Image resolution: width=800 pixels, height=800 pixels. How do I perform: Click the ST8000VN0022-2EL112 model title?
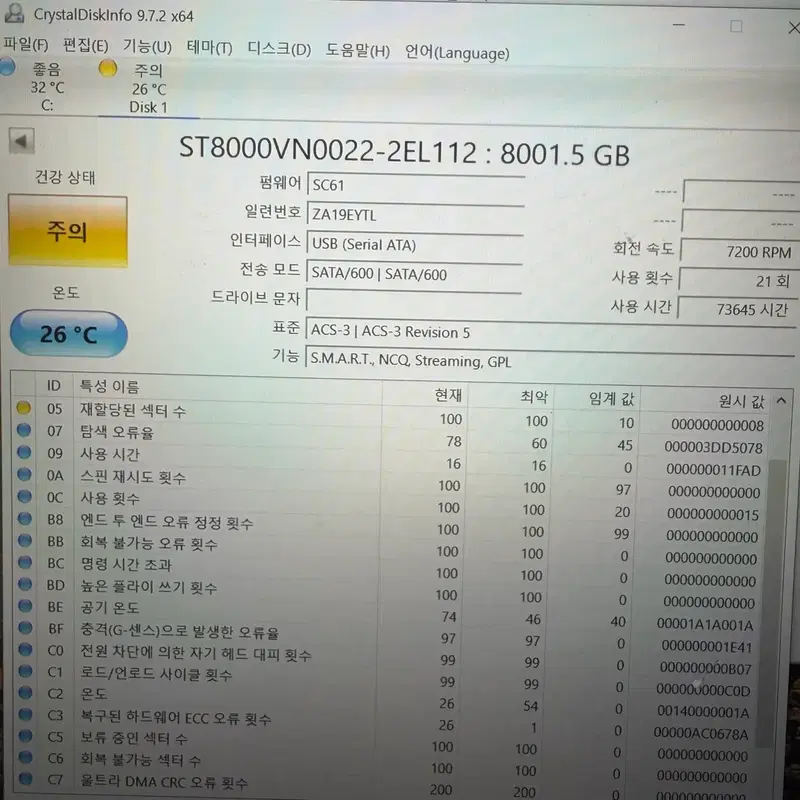click(x=328, y=149)
